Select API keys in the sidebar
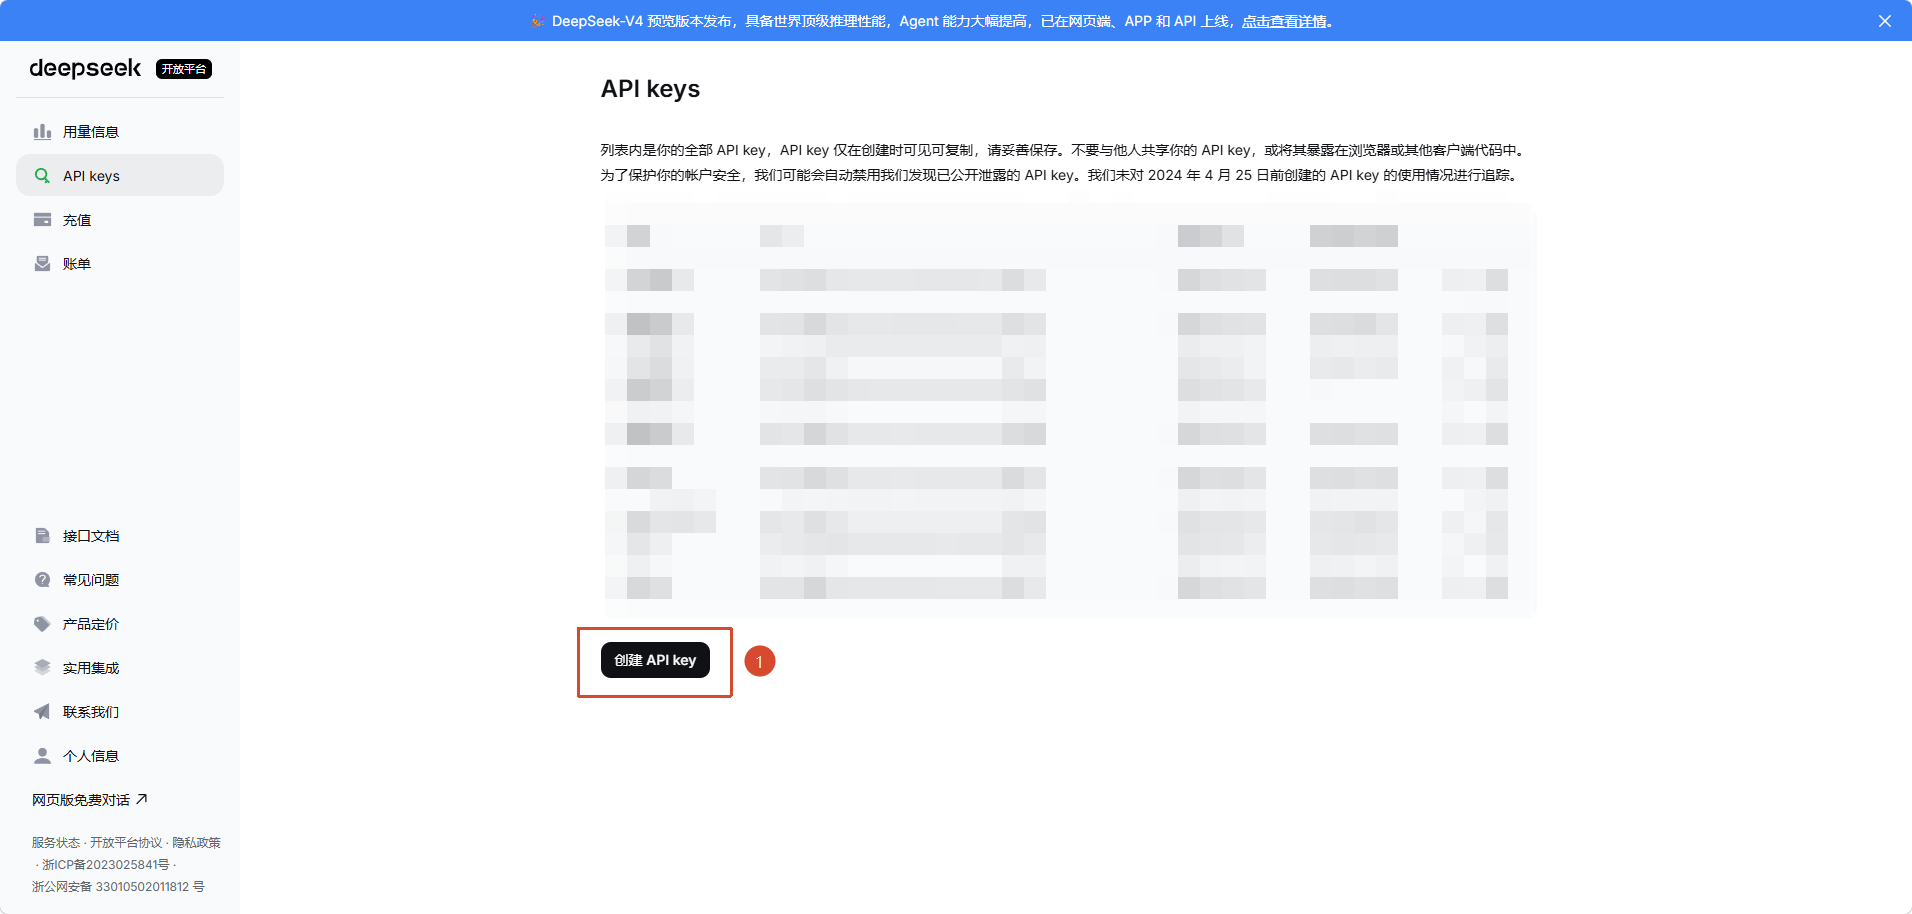This screenshot has width=1912, height=914. pos(120,176)
